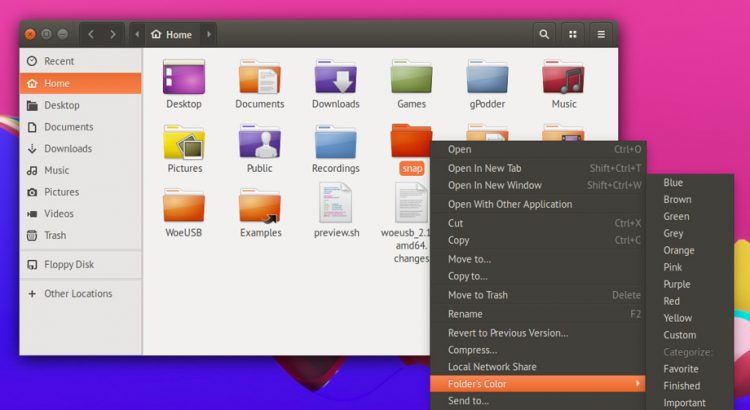Choose Open in context menu
Viewport: 750px width, 410px height.
[x=538, y=149]
